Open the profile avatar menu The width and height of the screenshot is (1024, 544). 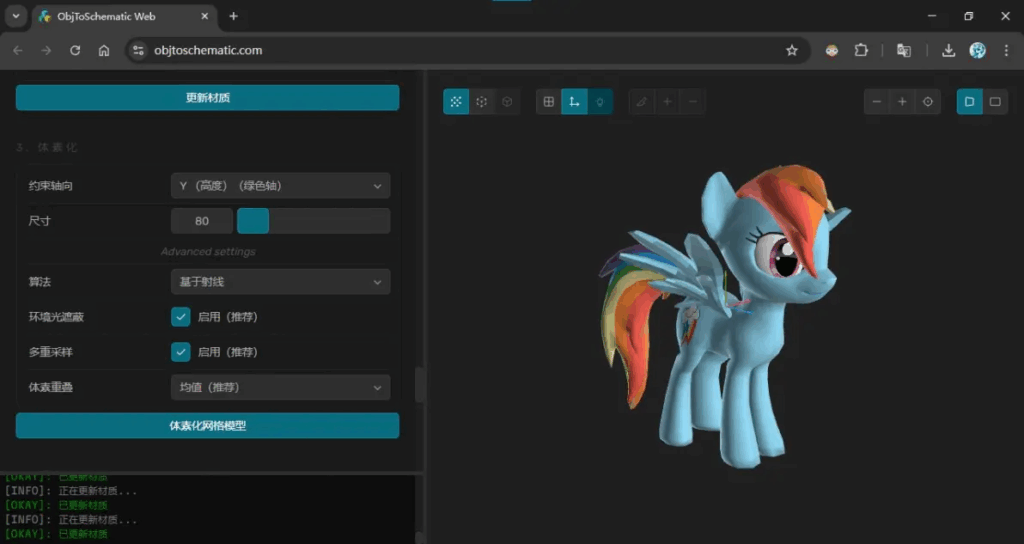click(x=977, y=50)
